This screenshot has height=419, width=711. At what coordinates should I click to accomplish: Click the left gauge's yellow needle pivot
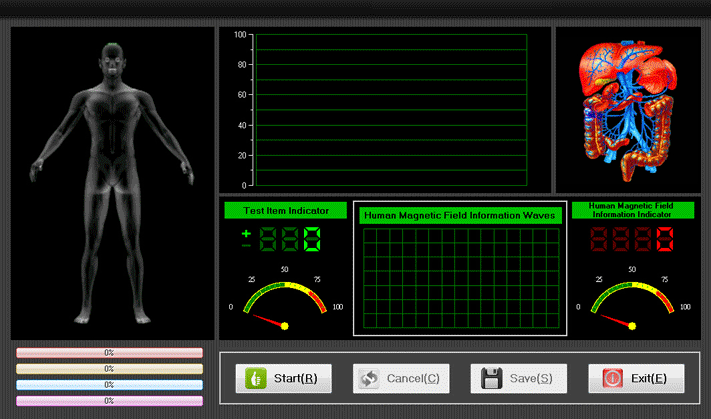285,326
